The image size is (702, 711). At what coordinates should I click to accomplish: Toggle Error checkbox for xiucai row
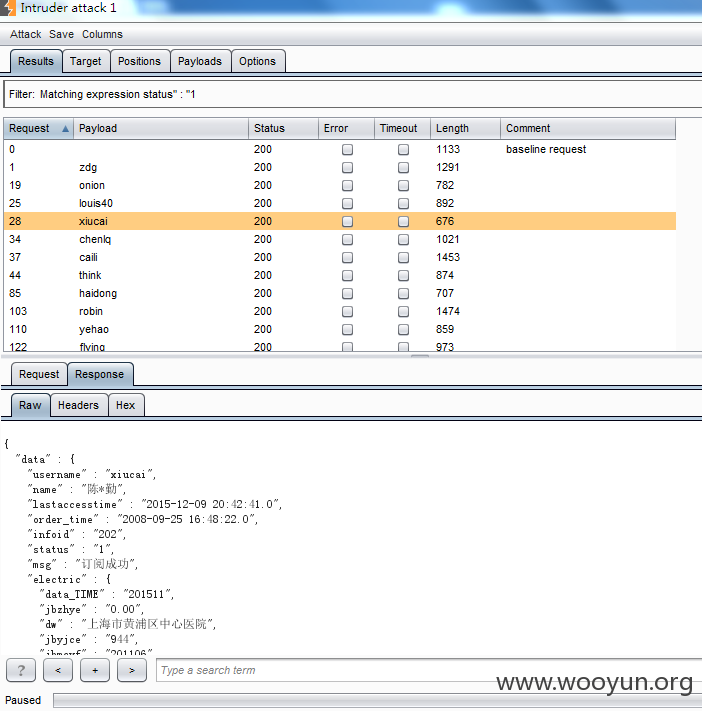pos(347,222)
